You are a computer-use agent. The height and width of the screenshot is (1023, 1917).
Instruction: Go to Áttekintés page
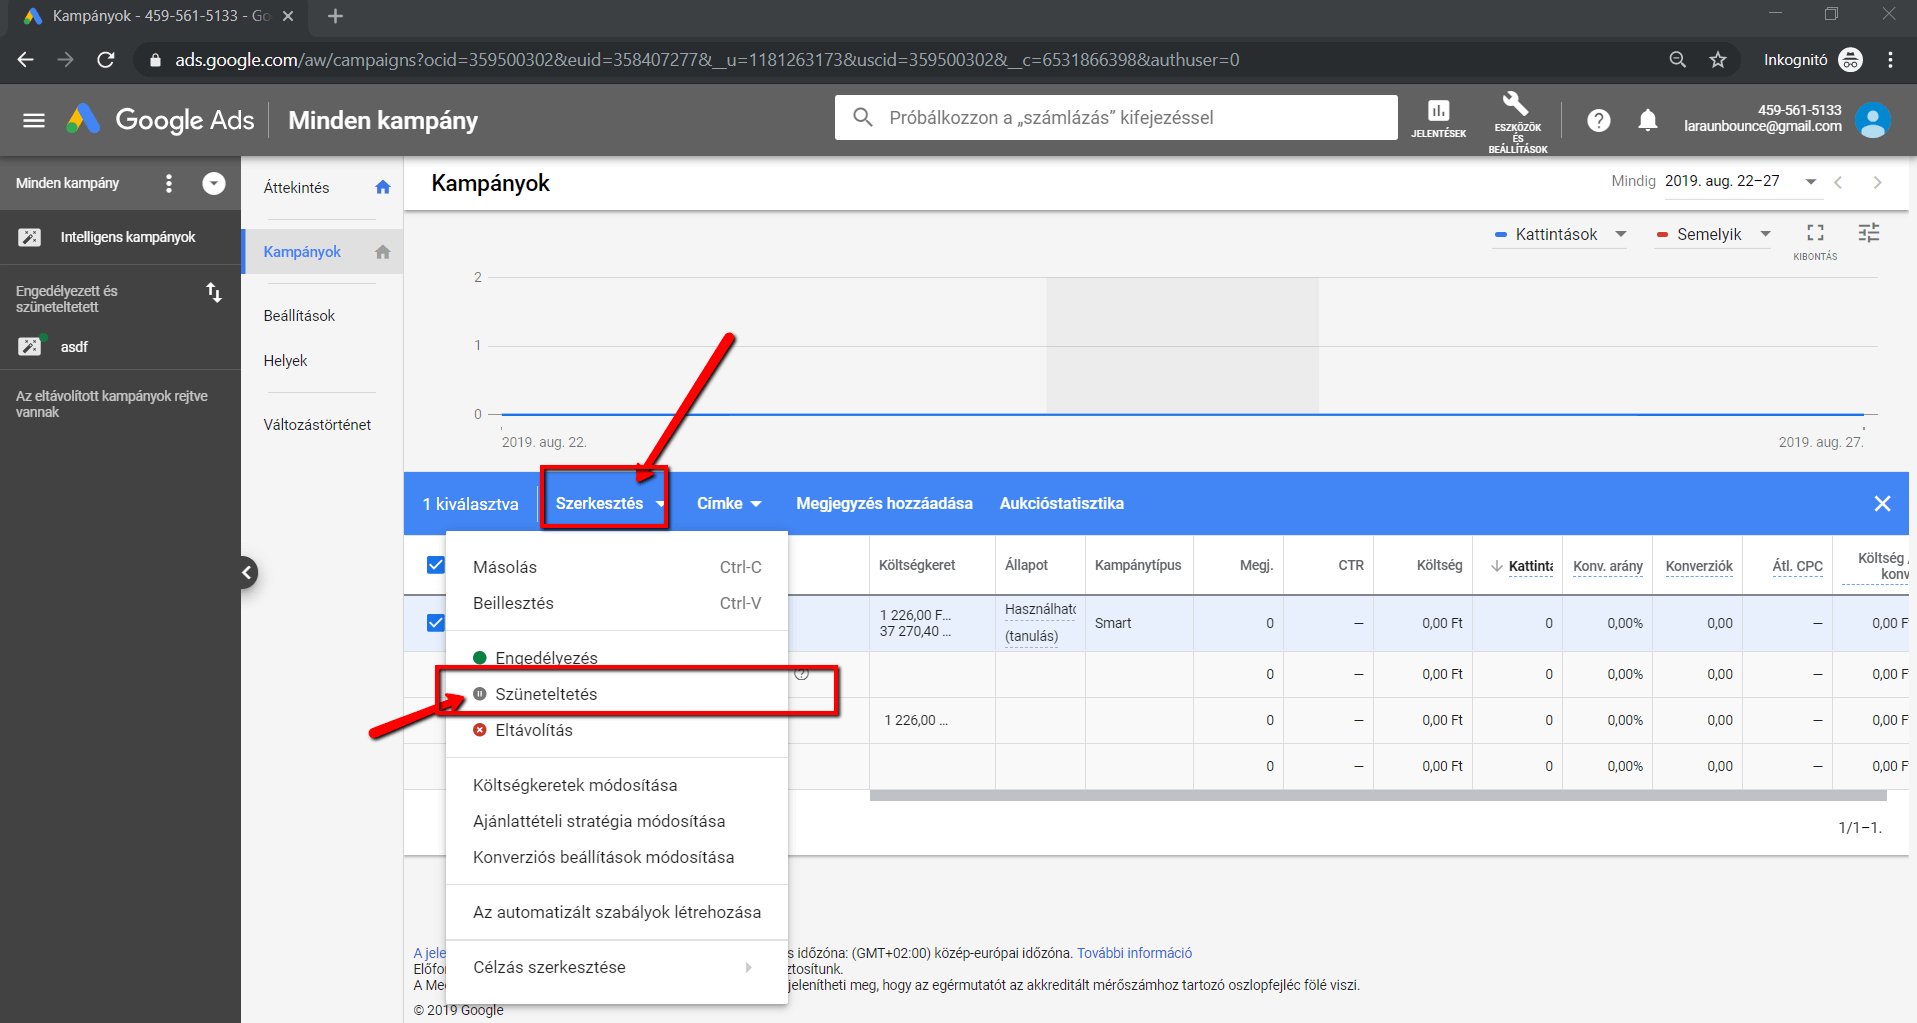[296, 188]
